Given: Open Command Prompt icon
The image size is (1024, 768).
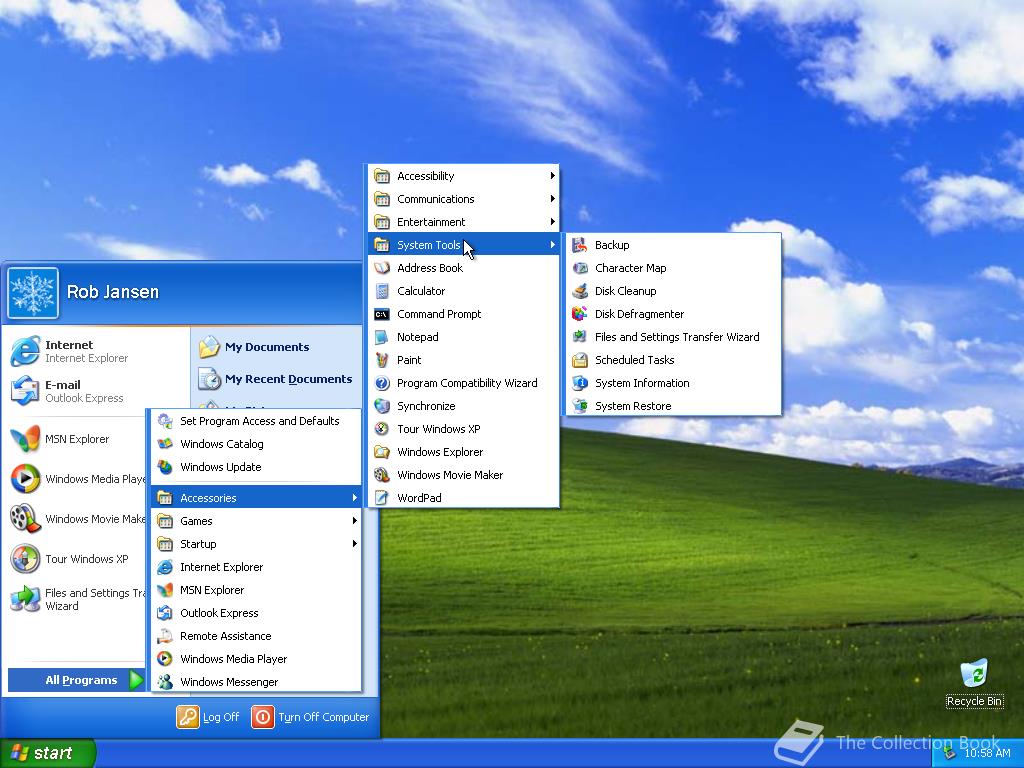Looking at the screenshot, I should pos(382,314).
